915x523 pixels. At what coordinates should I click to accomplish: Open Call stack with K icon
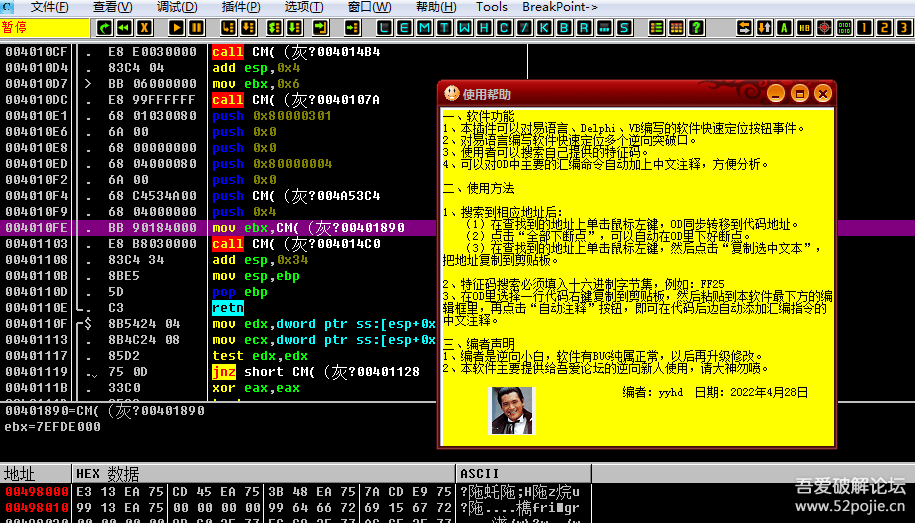(544, 27)
